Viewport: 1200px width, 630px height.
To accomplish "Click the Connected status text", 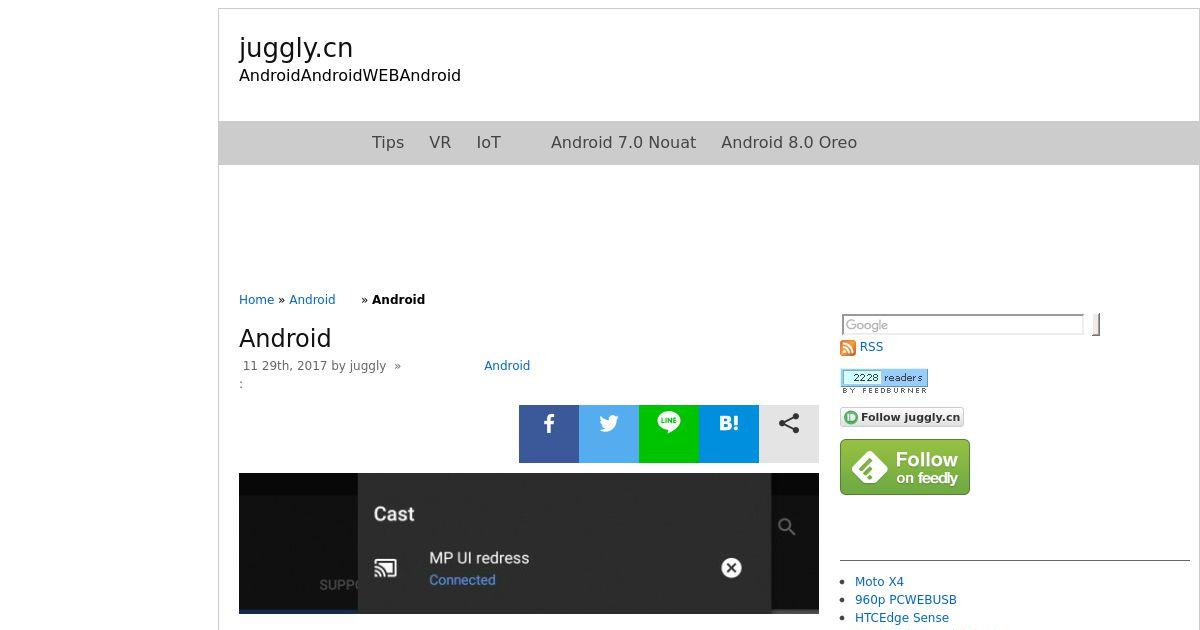I will tap(462, 580).
